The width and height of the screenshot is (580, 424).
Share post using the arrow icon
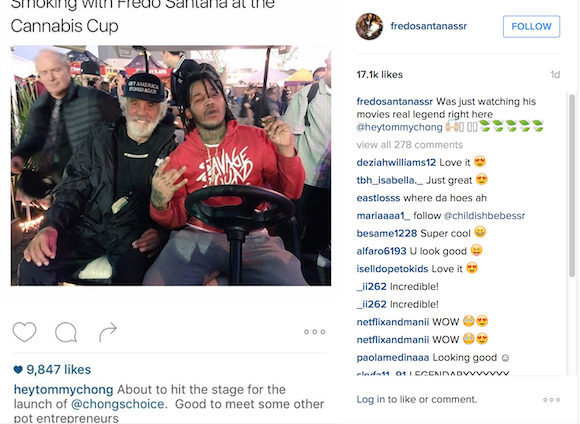click(x=108, y=332)
